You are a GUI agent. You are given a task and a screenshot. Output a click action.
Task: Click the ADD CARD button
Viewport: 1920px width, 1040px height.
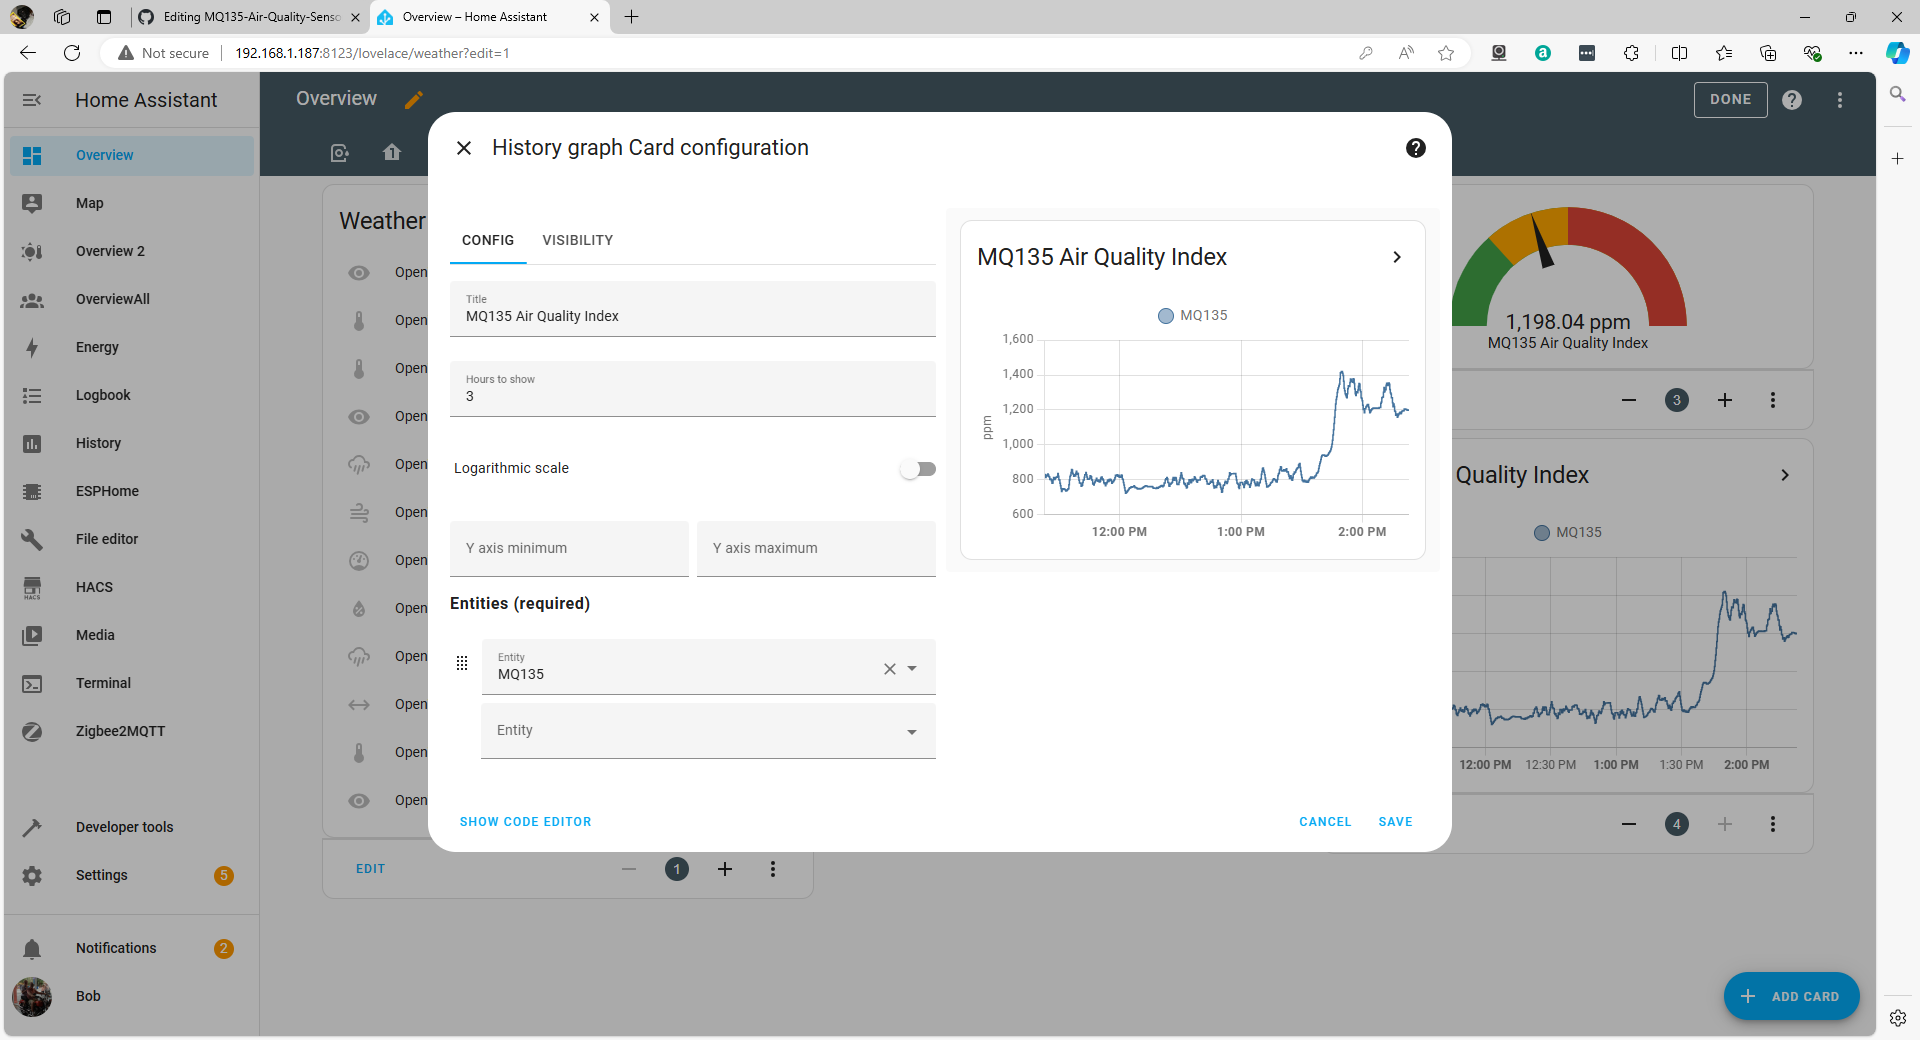[1791, 996]
